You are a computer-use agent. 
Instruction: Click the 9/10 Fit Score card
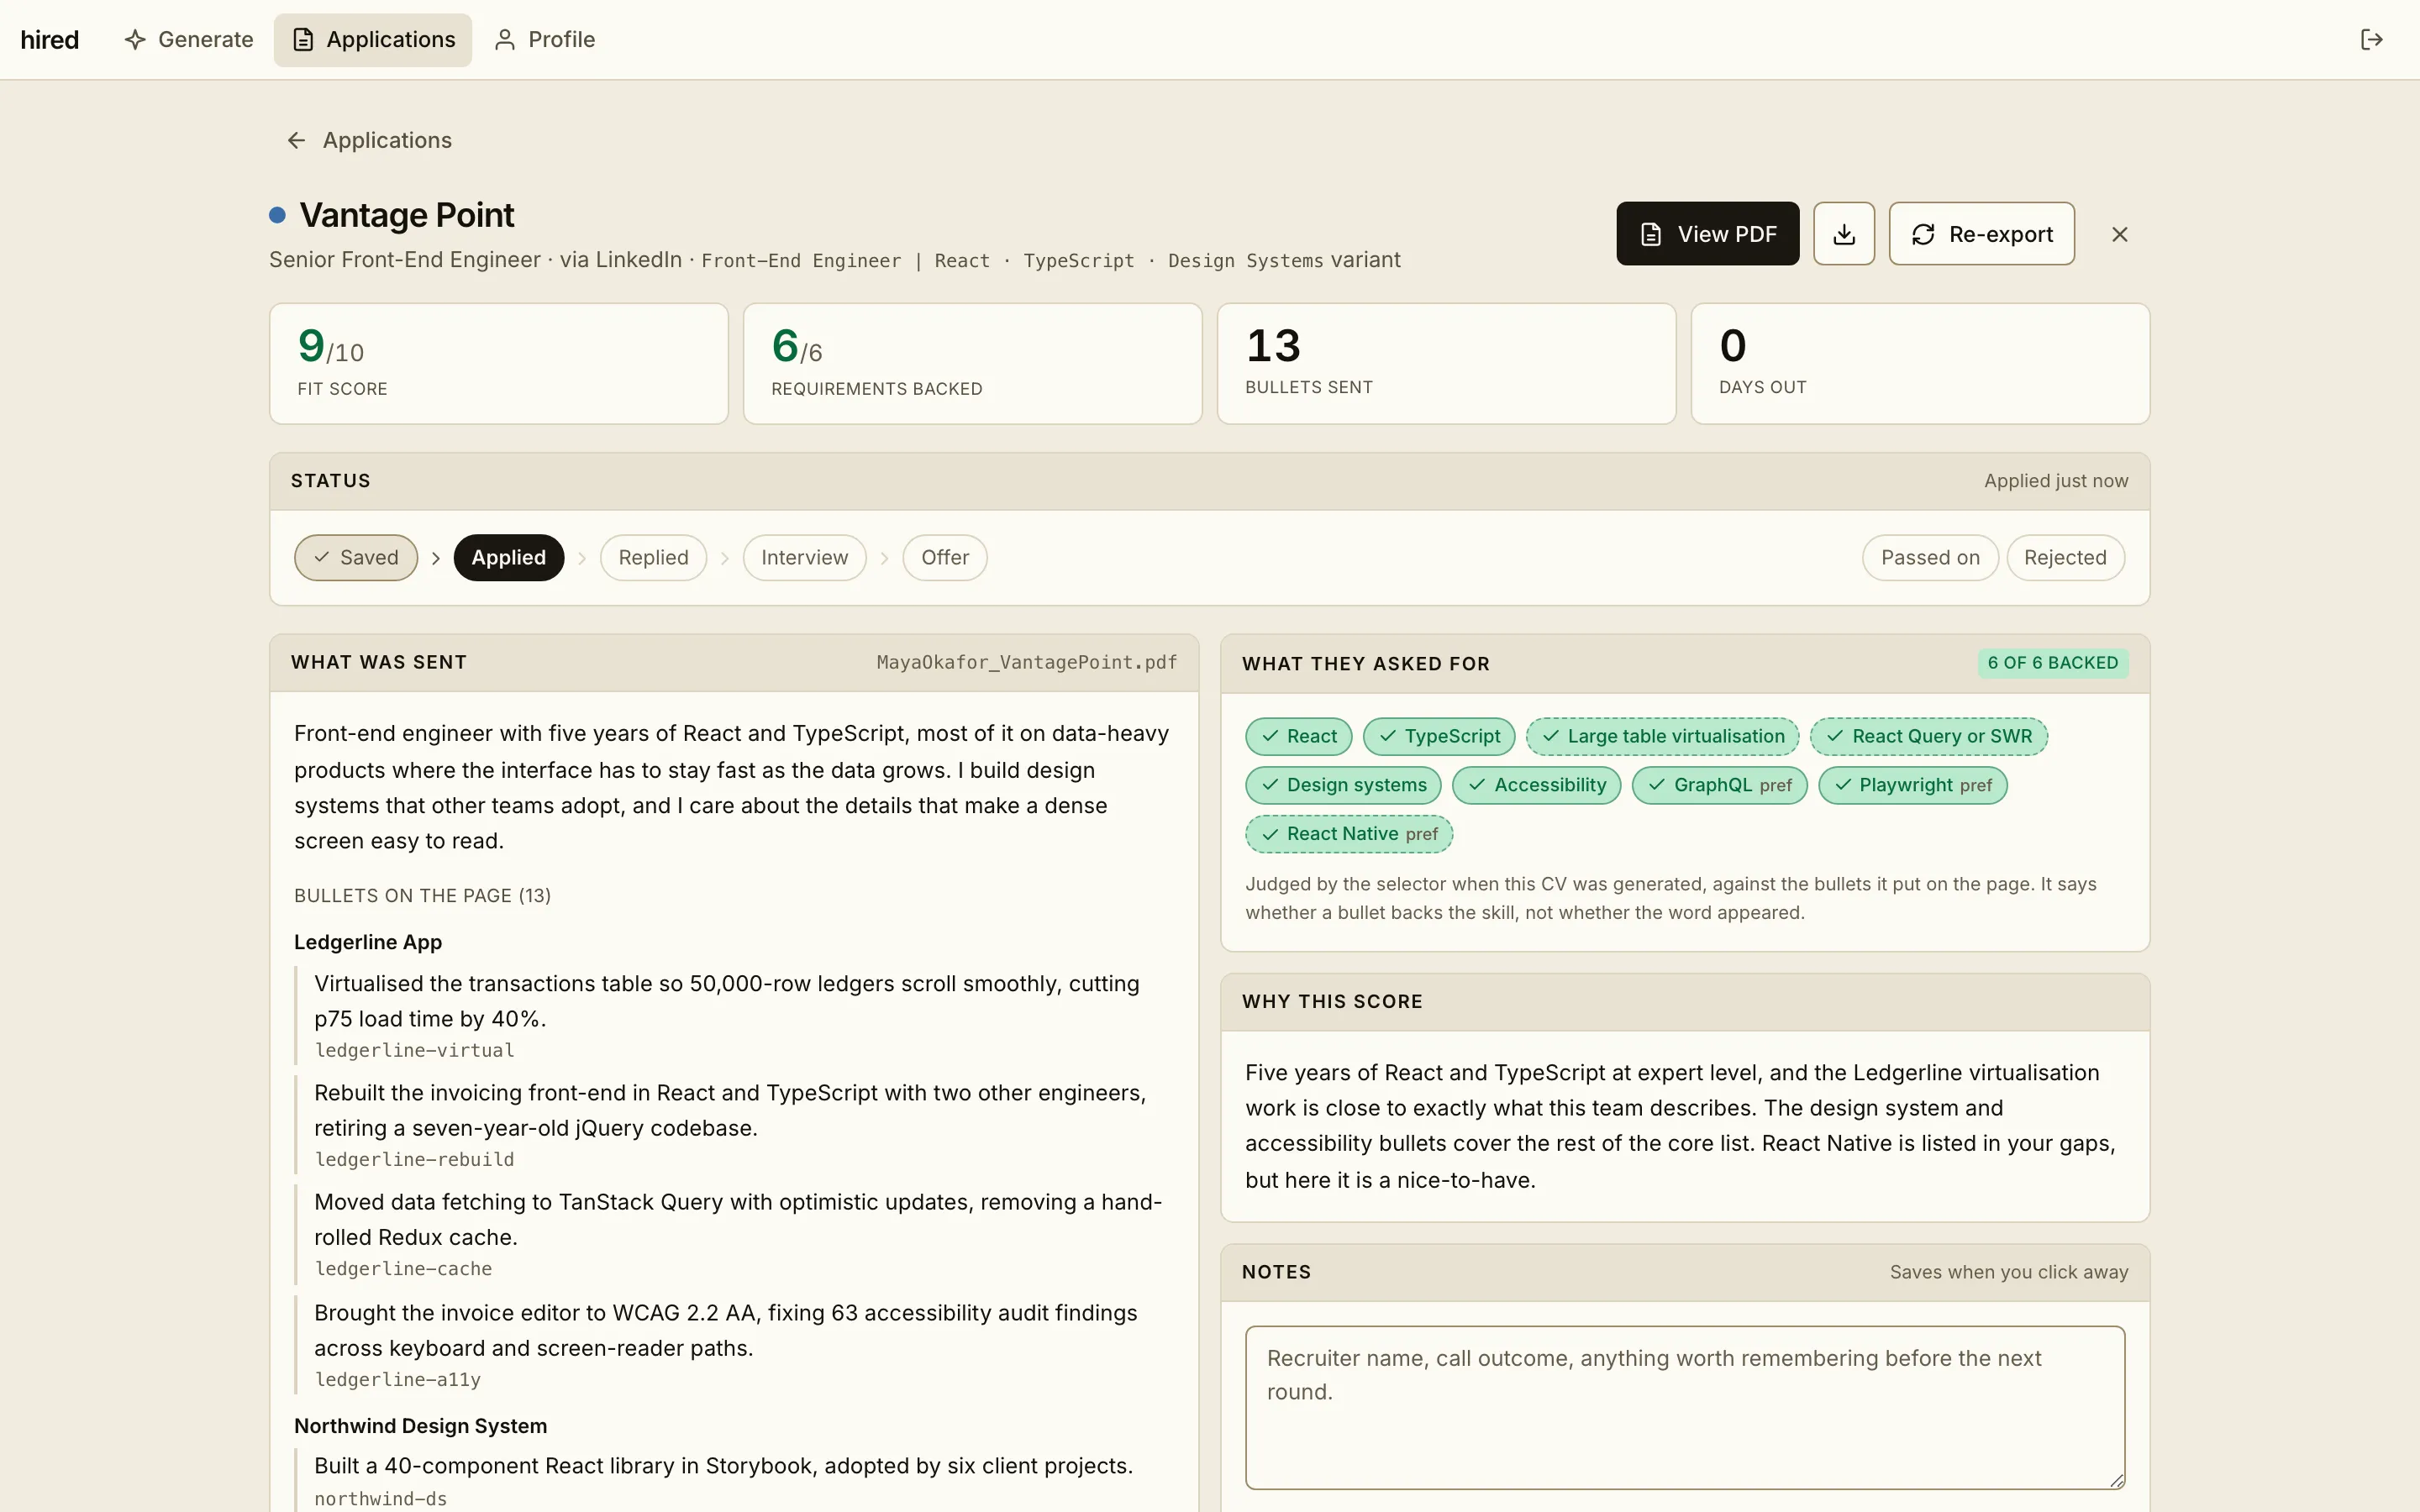coord(498,364)
